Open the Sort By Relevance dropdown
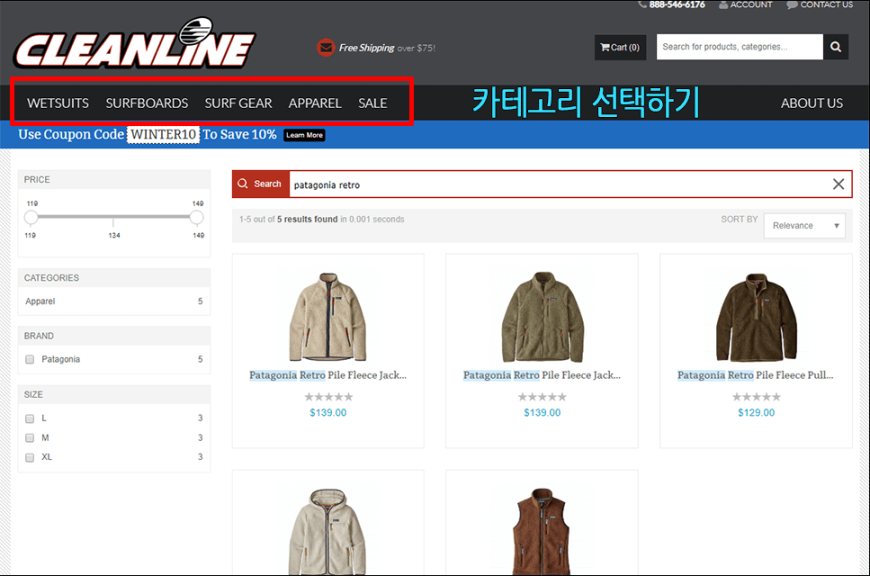 pyautogui.click(x=805, y=226)
